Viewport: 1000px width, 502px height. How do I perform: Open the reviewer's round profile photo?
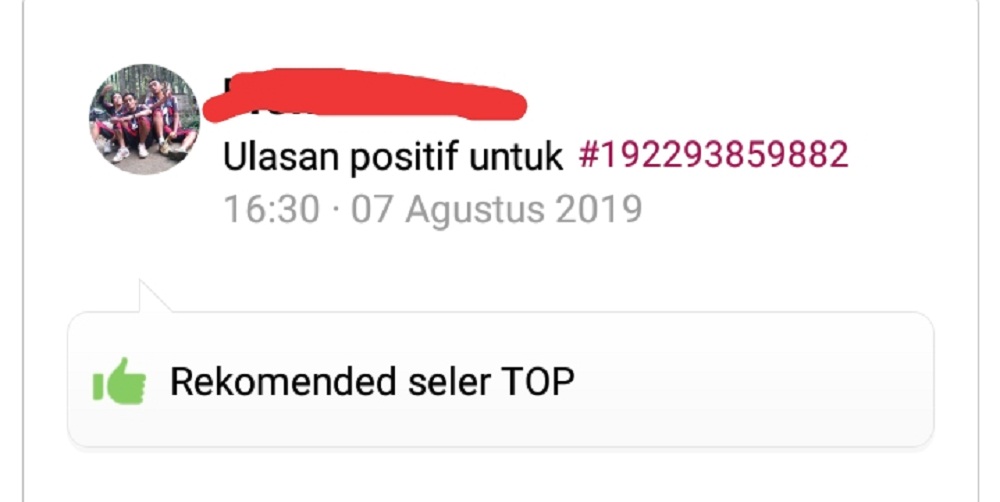pos(144,119)
